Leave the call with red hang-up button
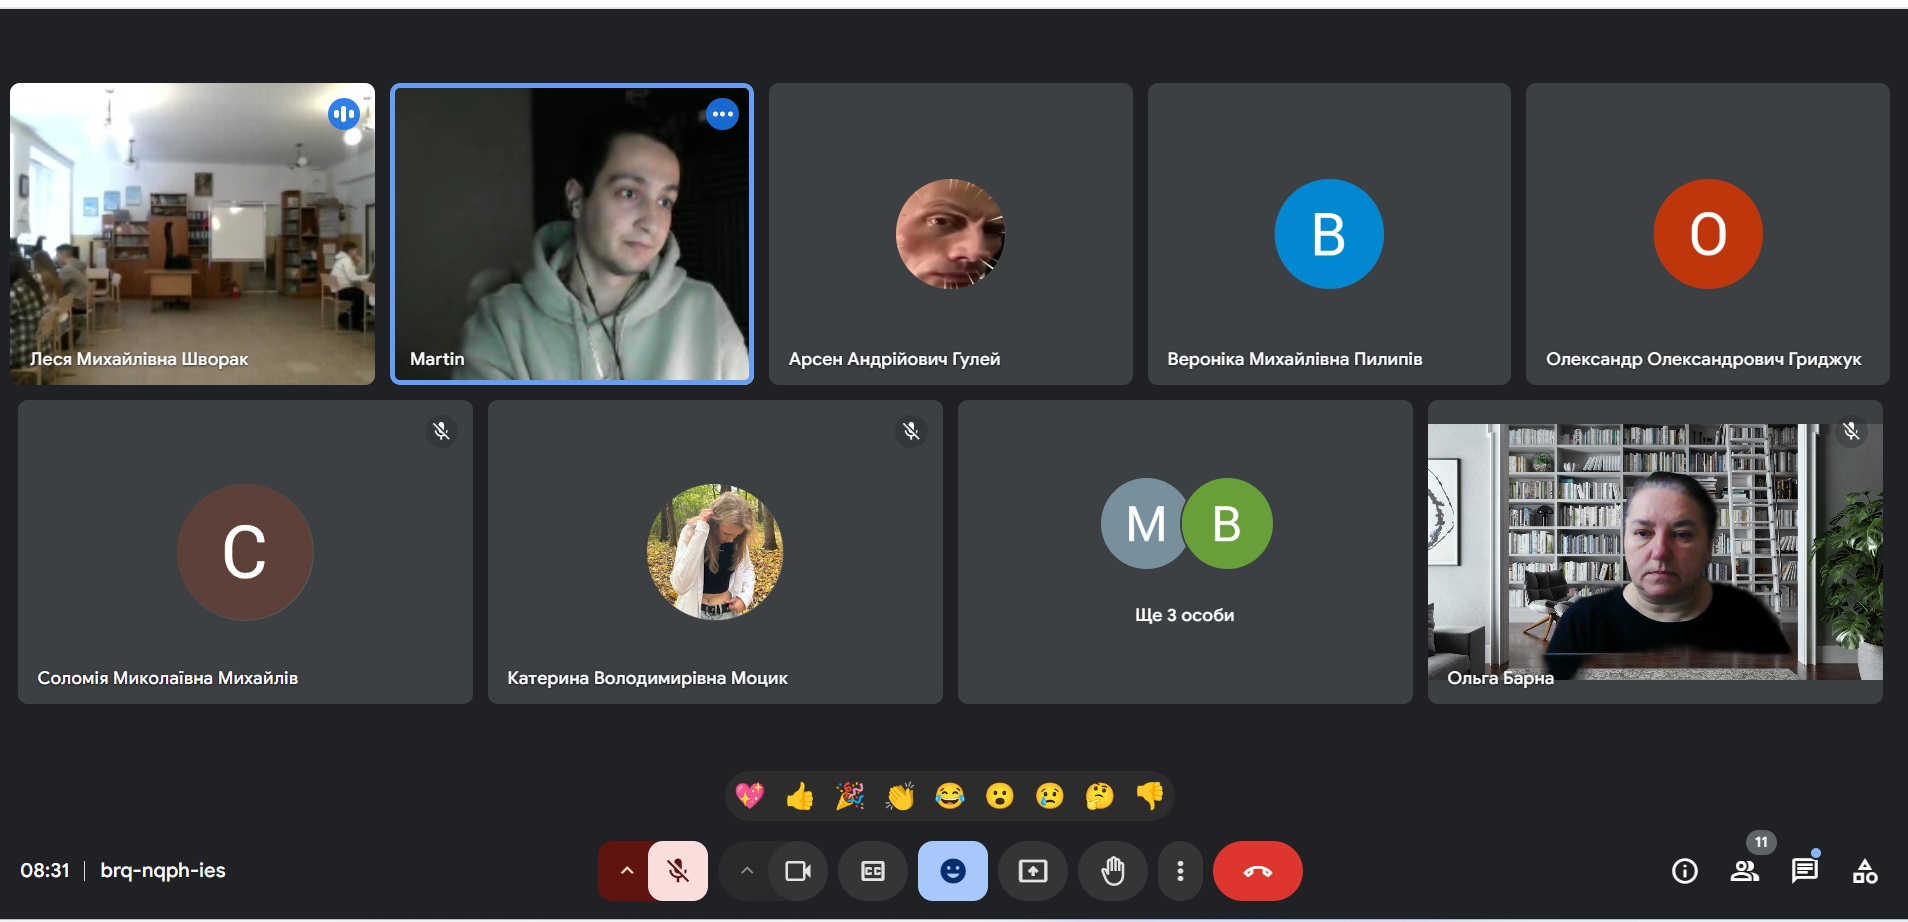This screenshot has width=1908, height=922. click(x=1257, y=871)
